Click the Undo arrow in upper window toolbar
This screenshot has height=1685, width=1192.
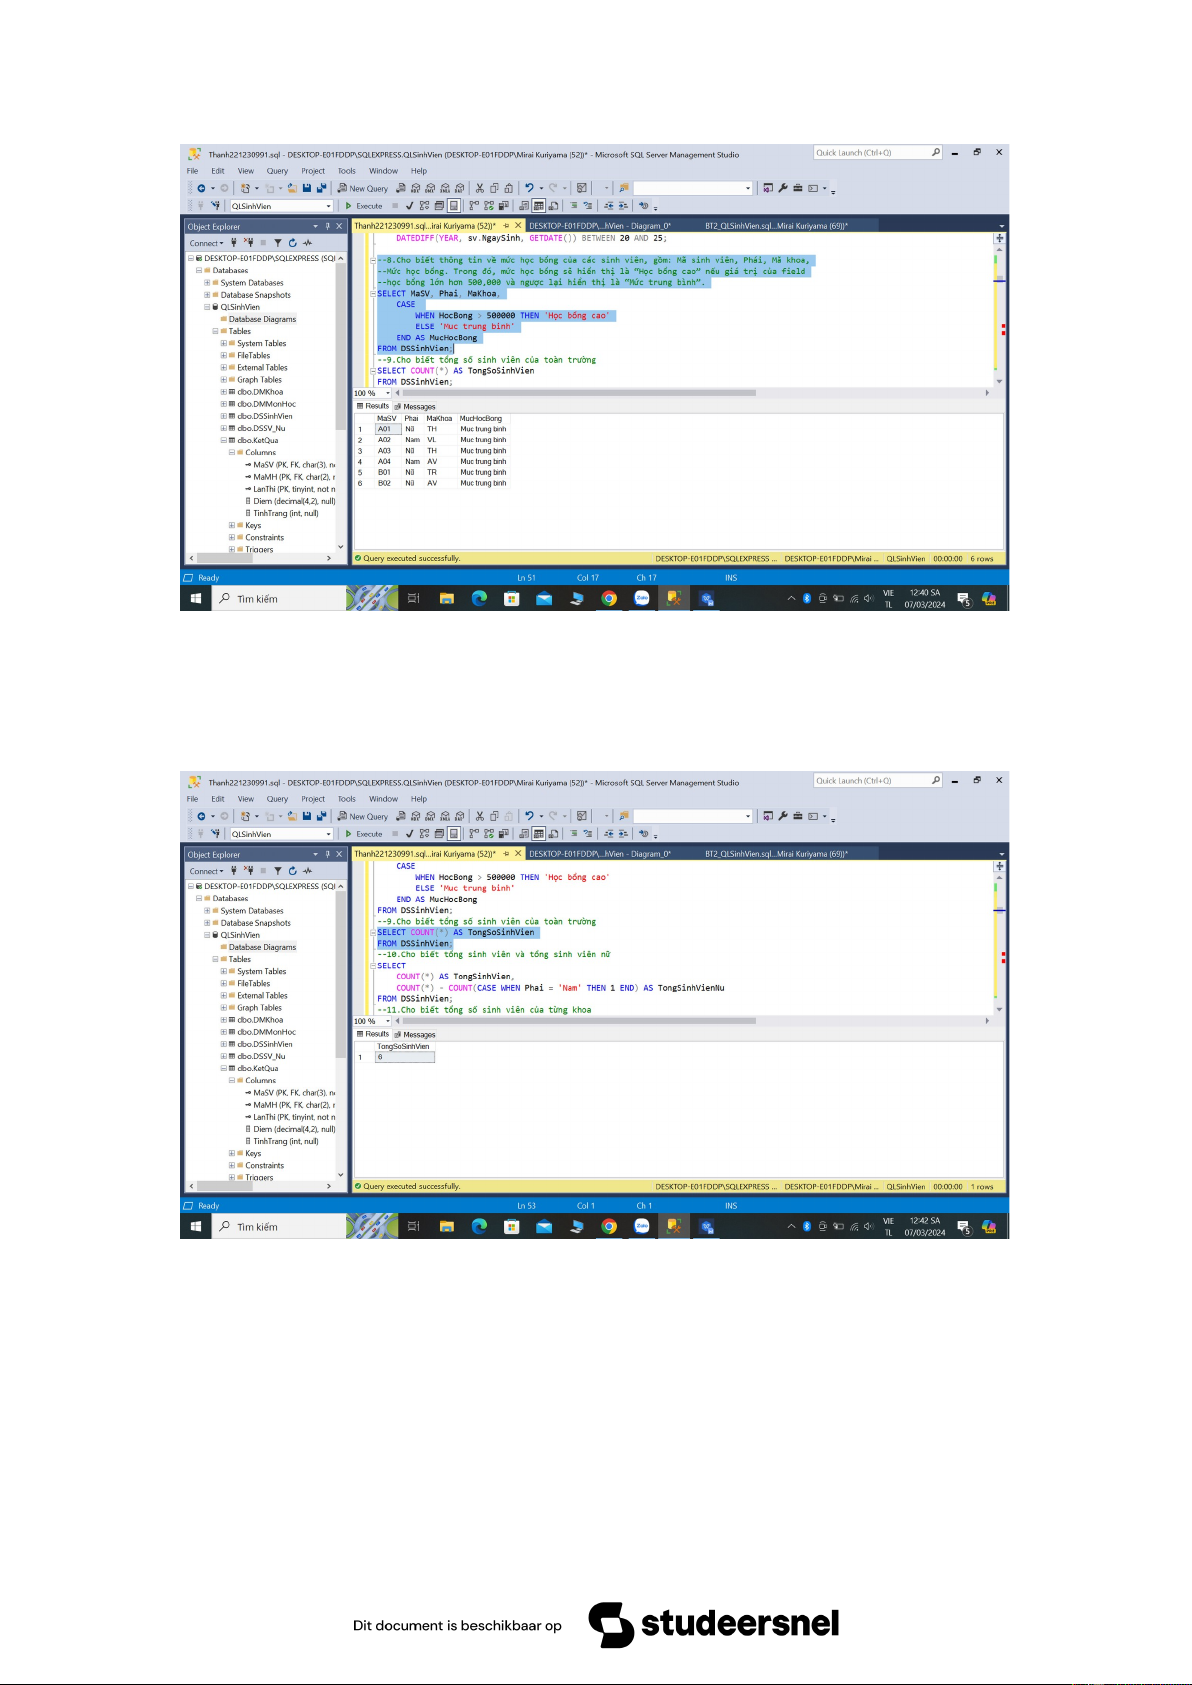point(529,188)
